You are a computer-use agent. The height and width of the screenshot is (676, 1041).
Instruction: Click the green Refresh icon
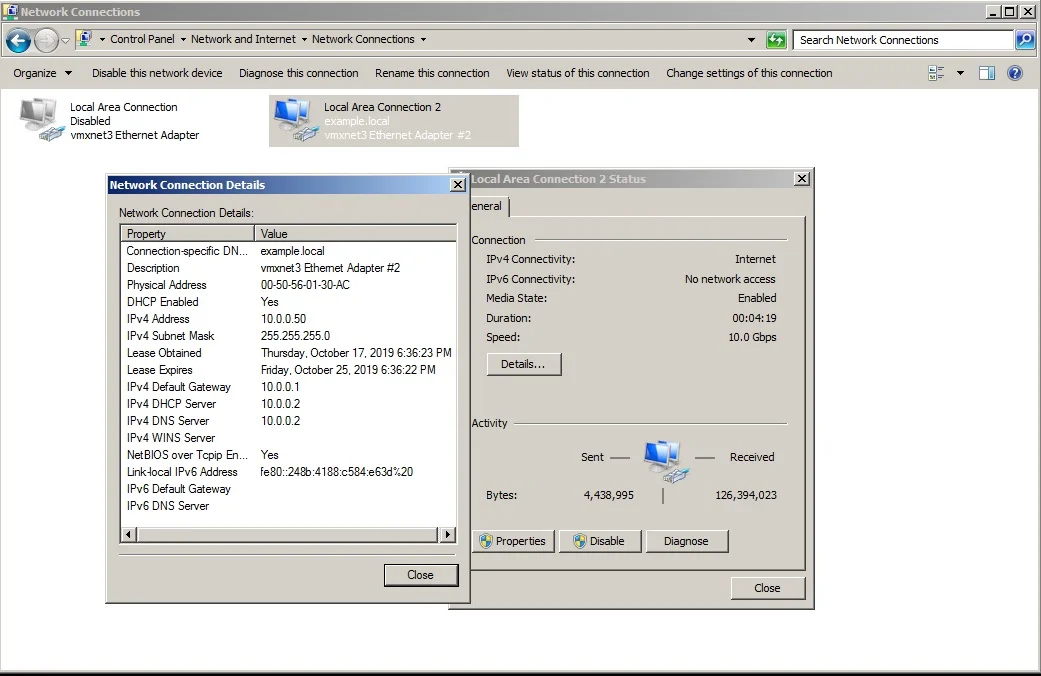776,40
